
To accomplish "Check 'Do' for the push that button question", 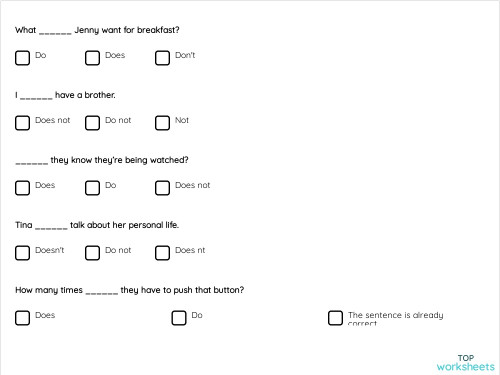I will click(x=179, y=318).
